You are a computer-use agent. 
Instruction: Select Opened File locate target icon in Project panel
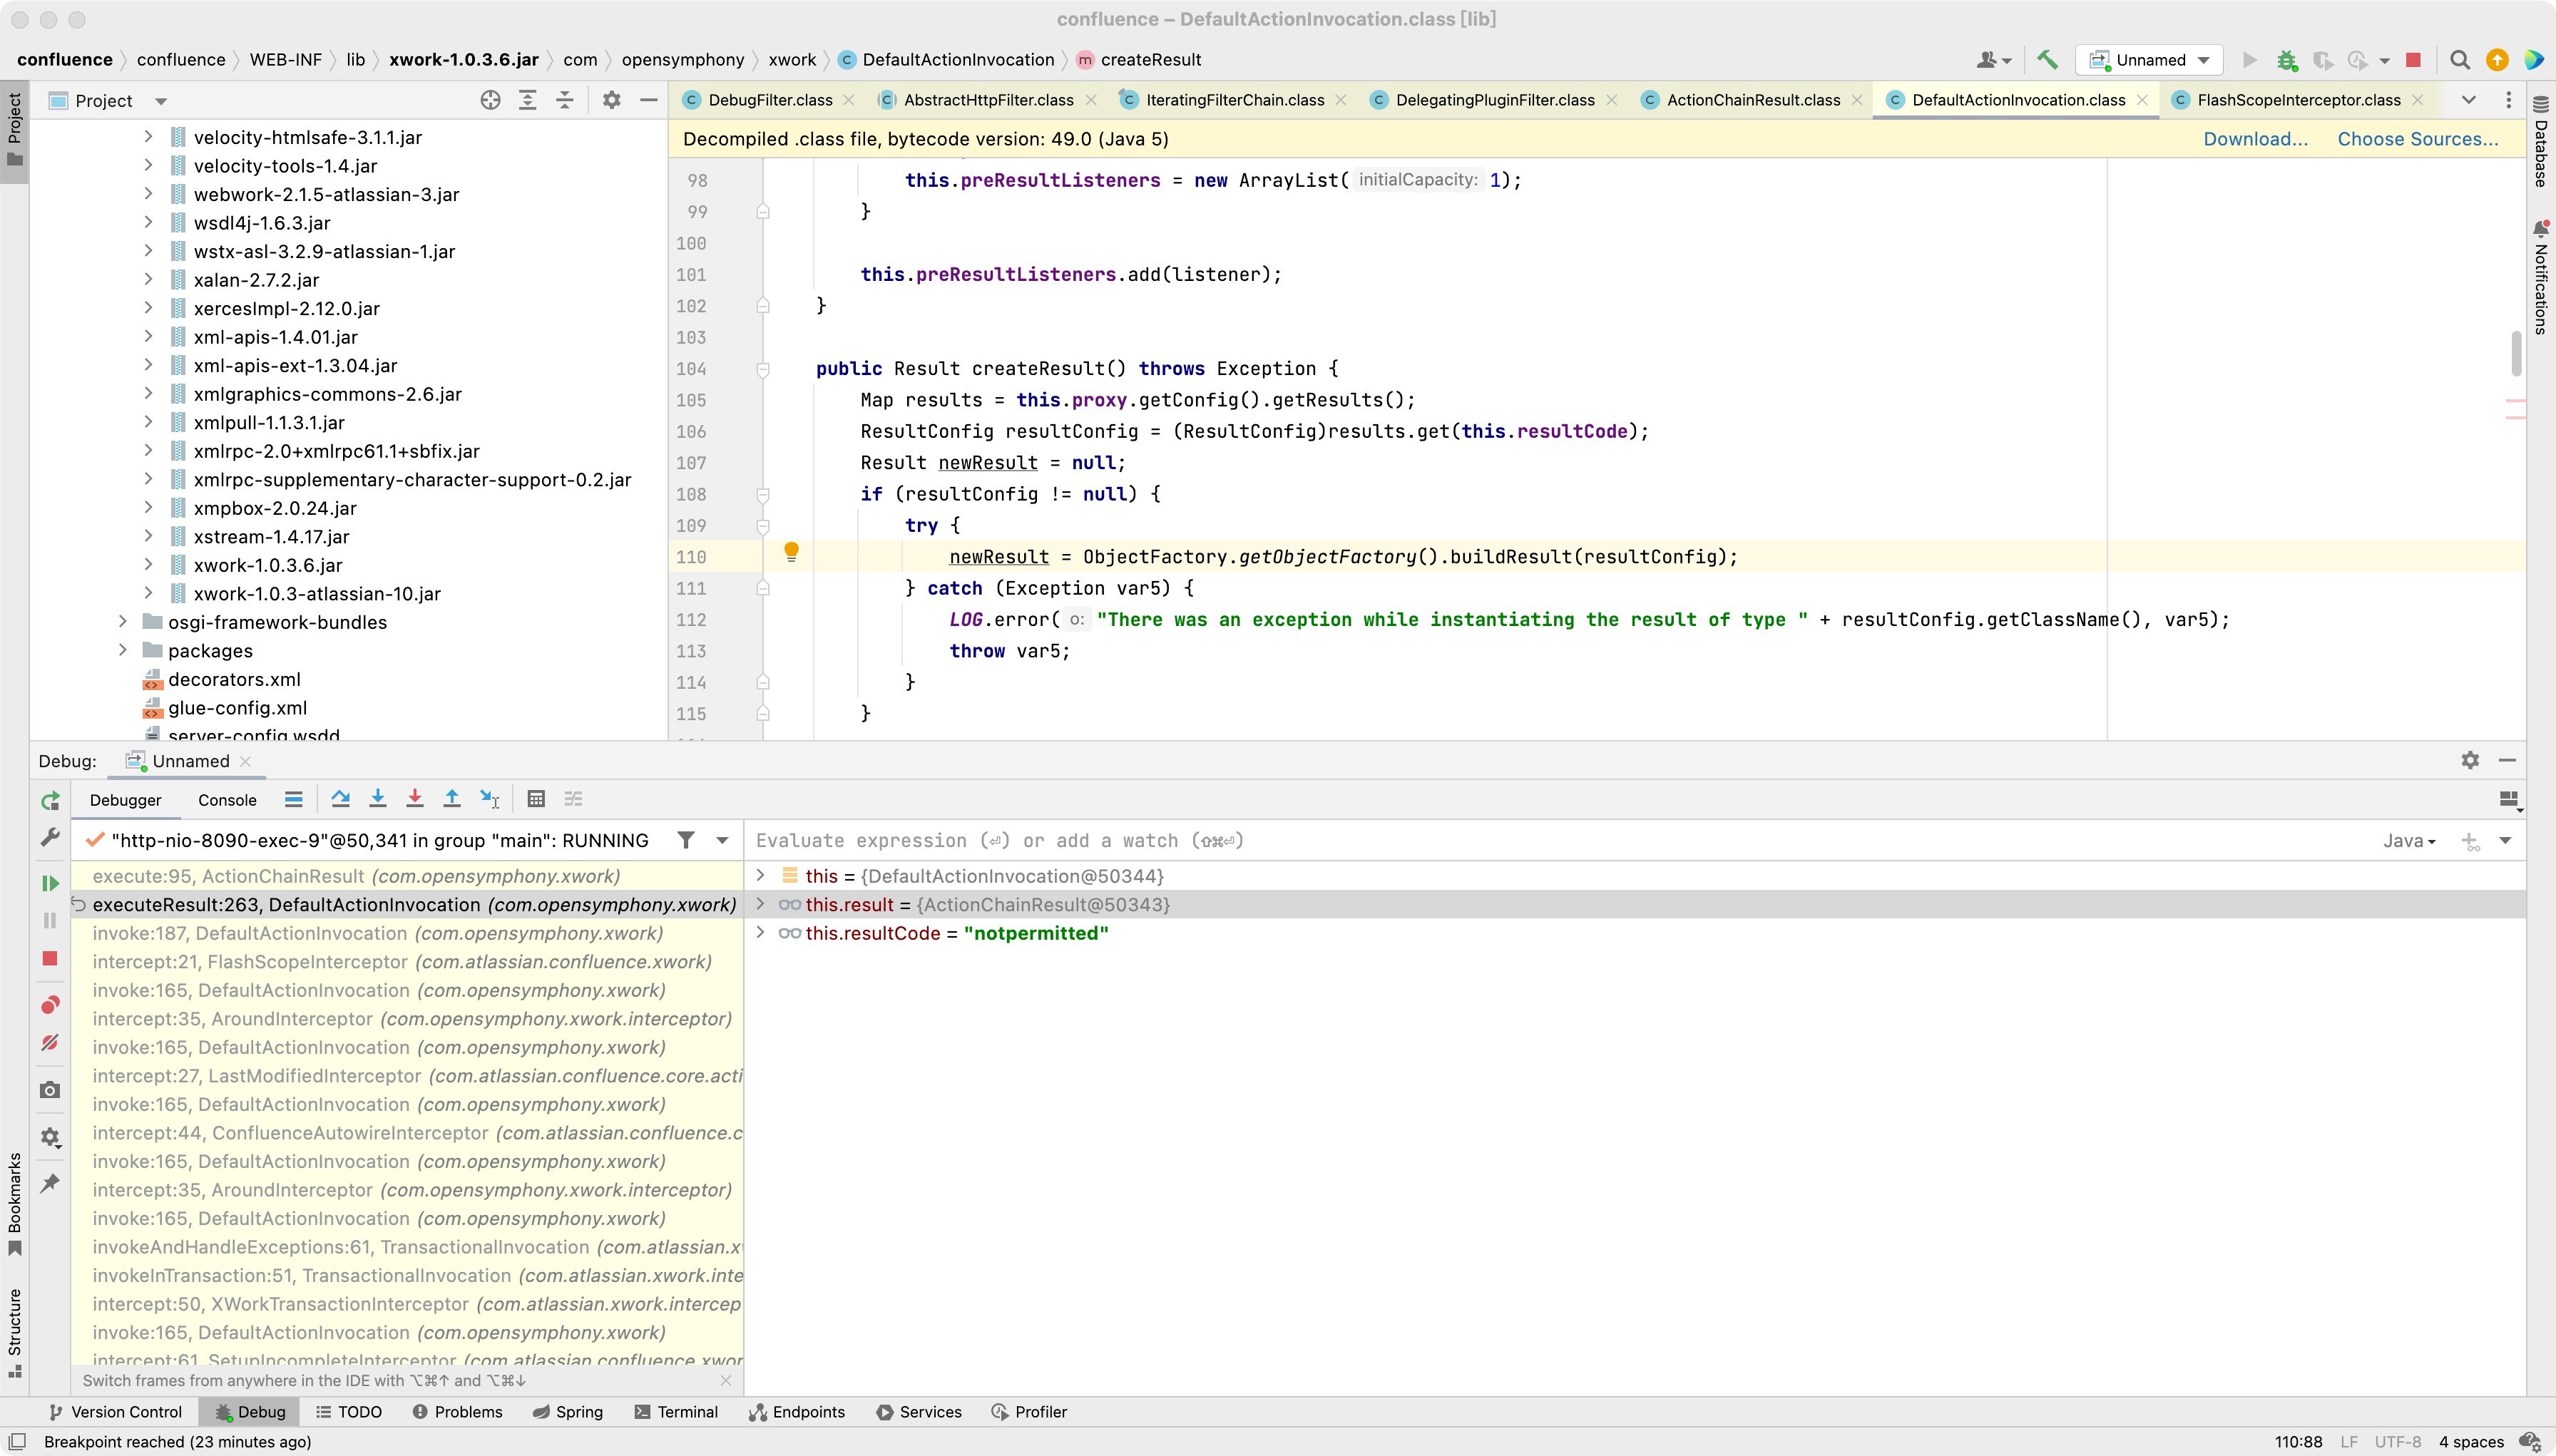tap(490, 100)
